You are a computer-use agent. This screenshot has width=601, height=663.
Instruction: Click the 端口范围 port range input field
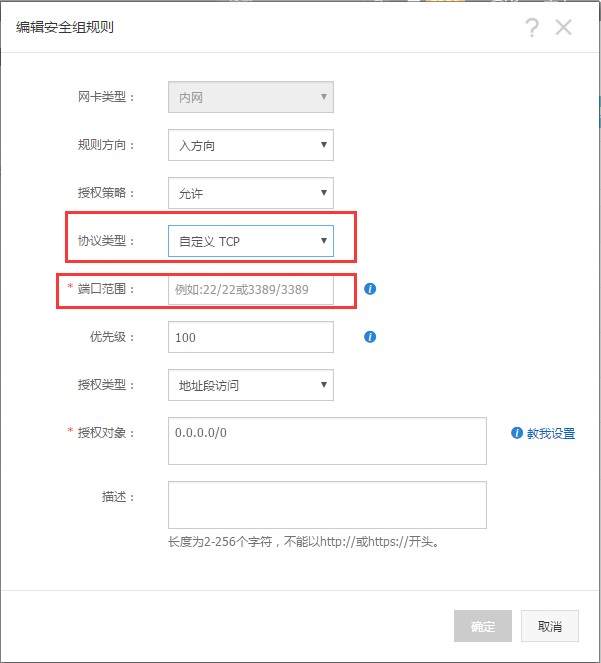coord(251,289)
